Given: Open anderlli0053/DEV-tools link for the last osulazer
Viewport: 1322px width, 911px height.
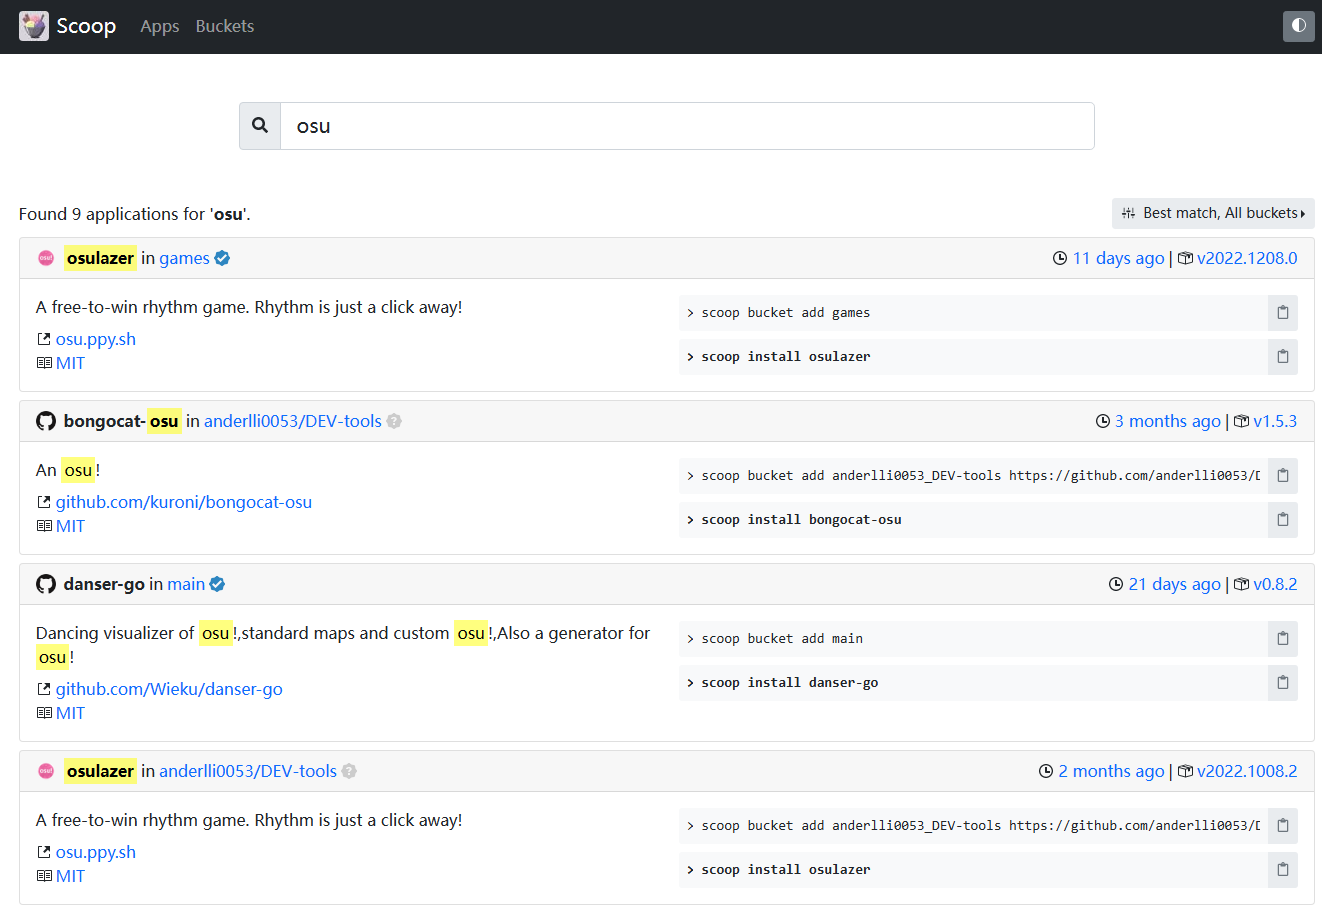Looking at the screenshot, I should point(248,771).
